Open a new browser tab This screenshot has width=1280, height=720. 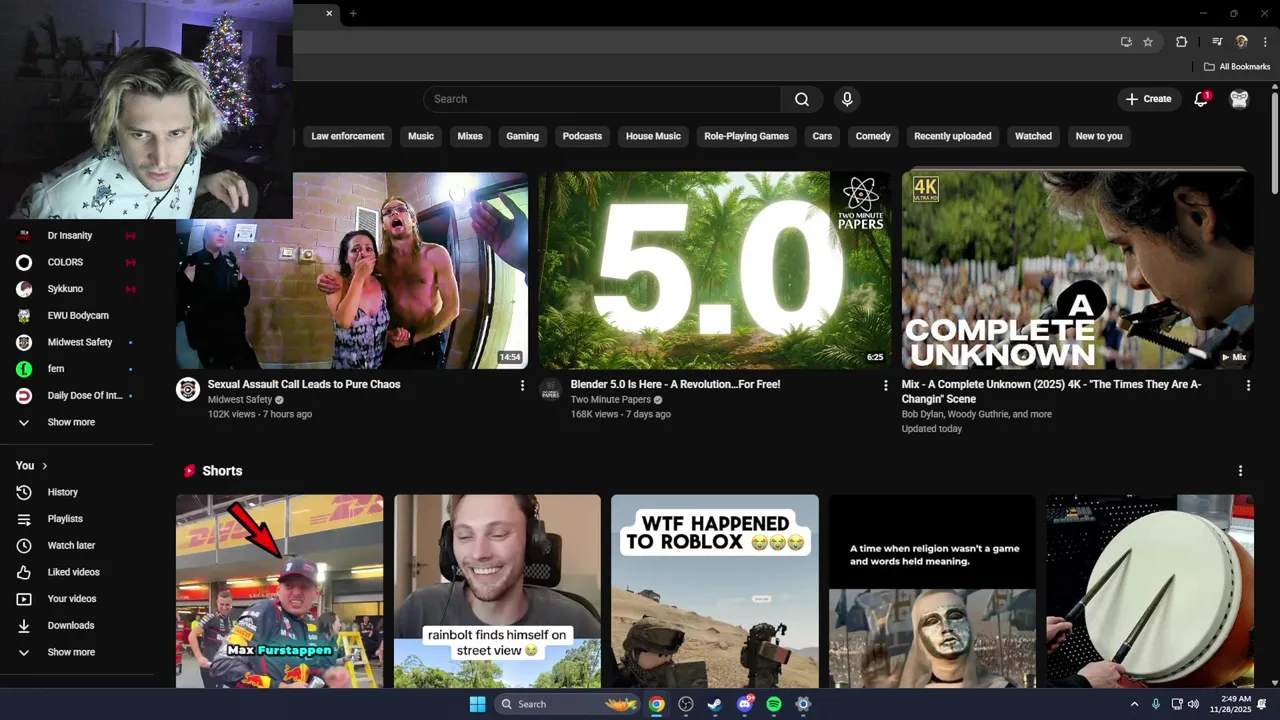click(x=353, y=13)
